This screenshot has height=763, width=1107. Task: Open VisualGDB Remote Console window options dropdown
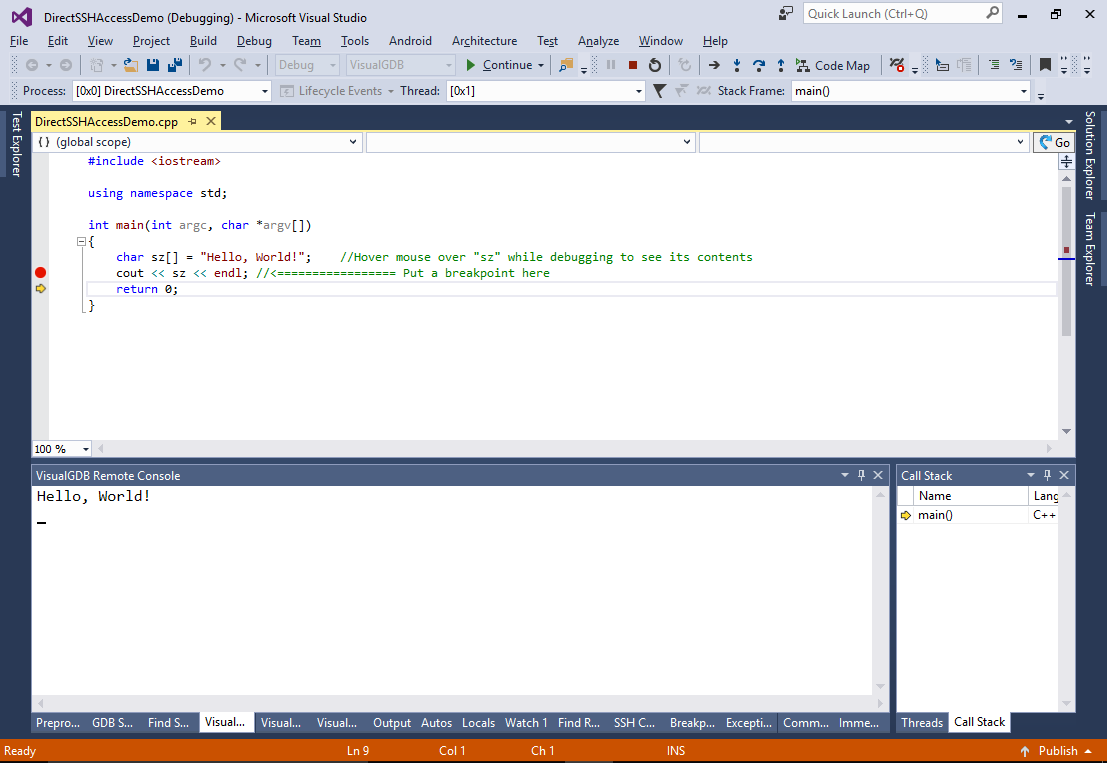[844, 475]
